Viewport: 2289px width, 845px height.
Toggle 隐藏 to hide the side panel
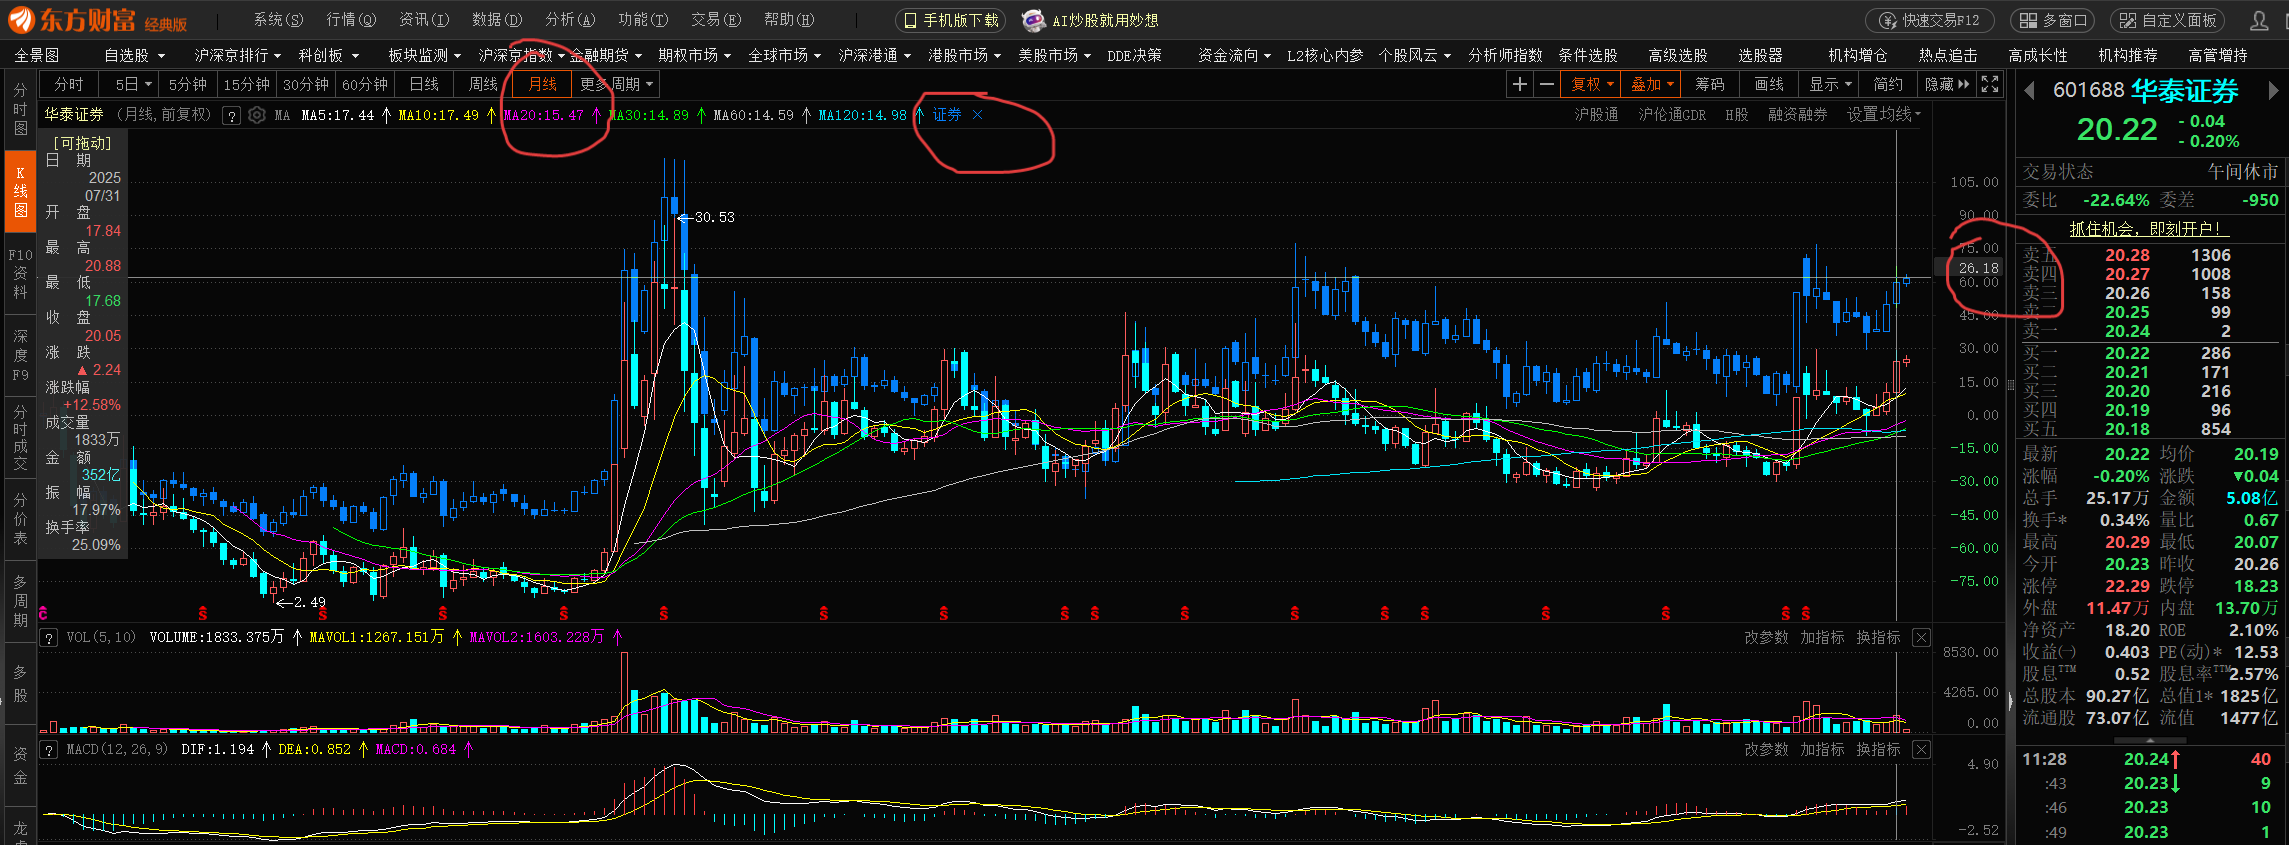point(1946,85)
